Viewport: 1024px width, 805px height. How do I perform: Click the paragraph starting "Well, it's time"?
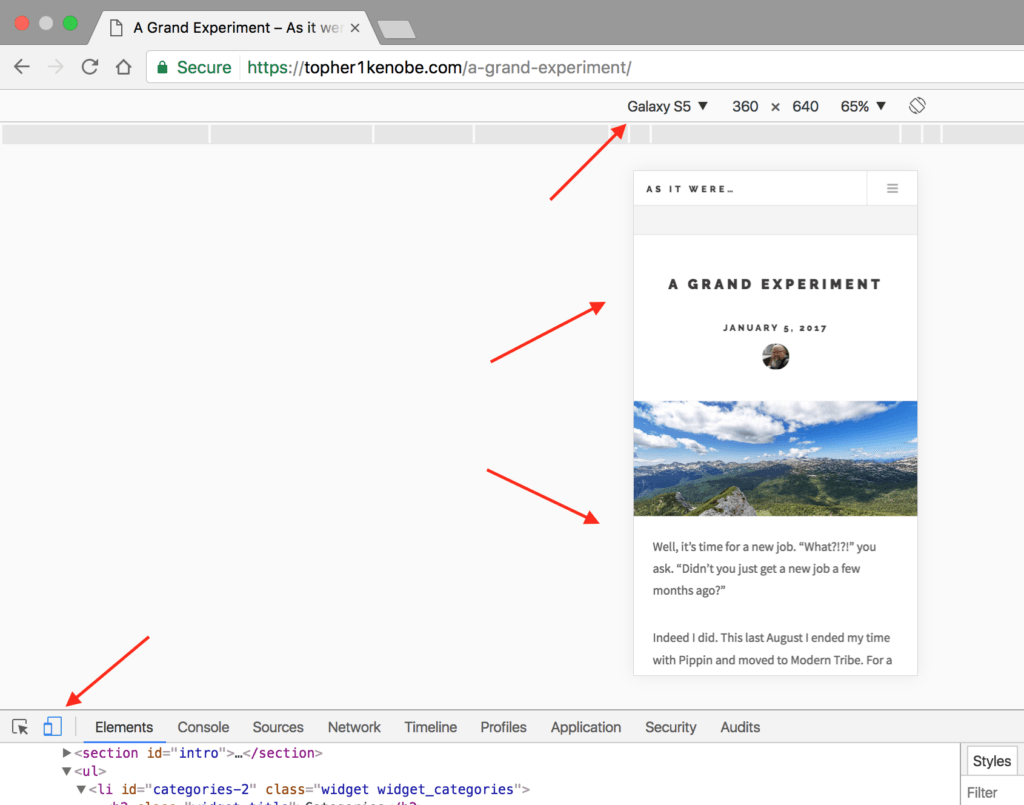(x=764, y=569)
